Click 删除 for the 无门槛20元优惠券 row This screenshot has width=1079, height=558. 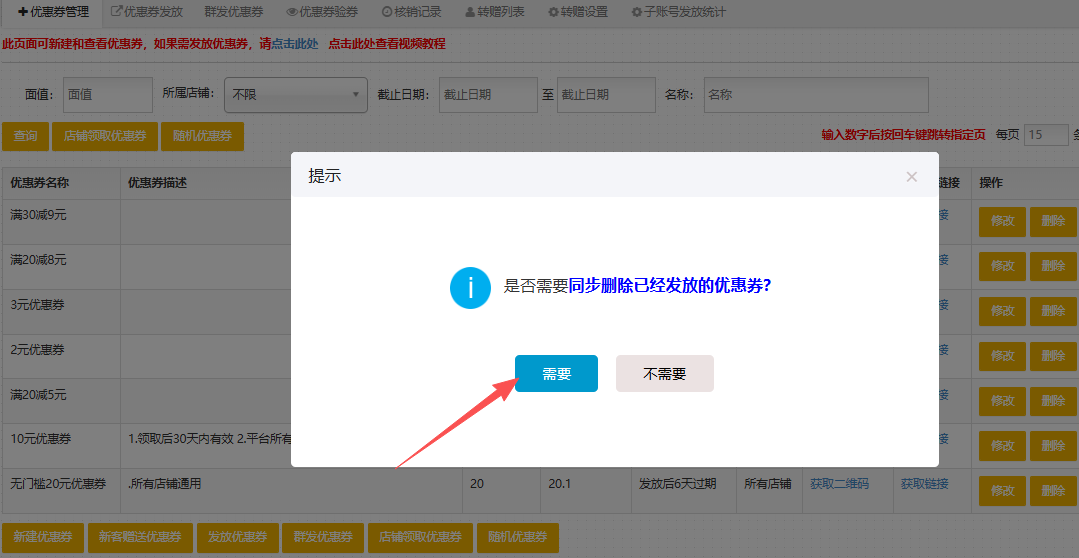pos(1053,491)
